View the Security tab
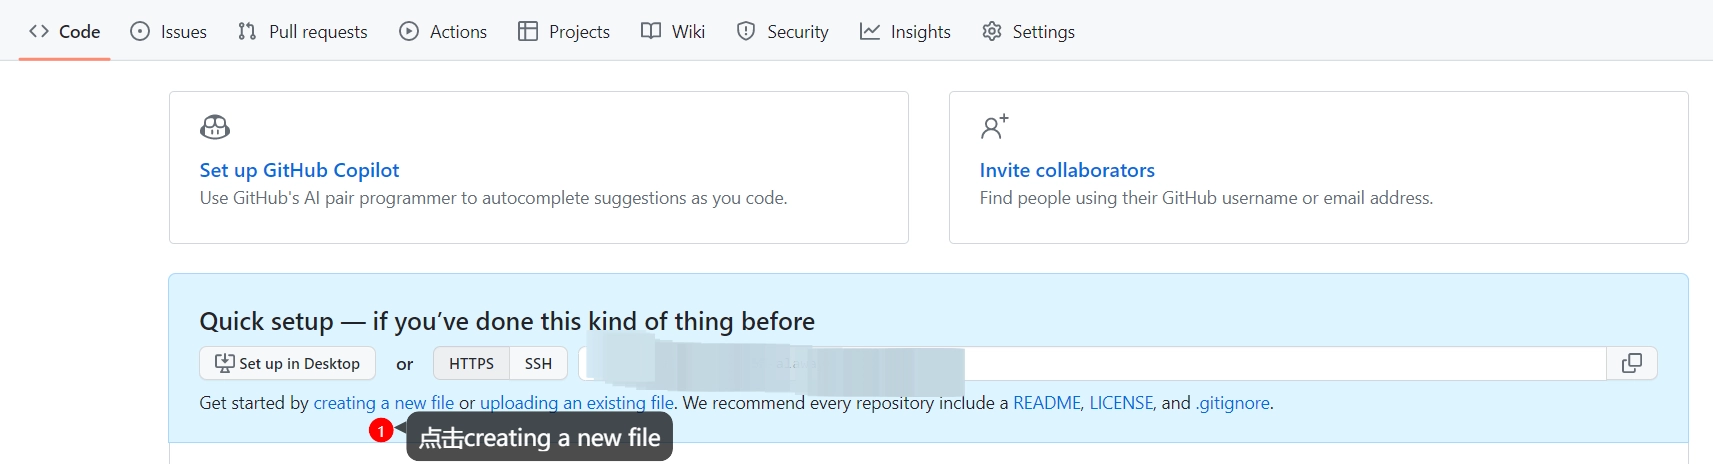 783,31
